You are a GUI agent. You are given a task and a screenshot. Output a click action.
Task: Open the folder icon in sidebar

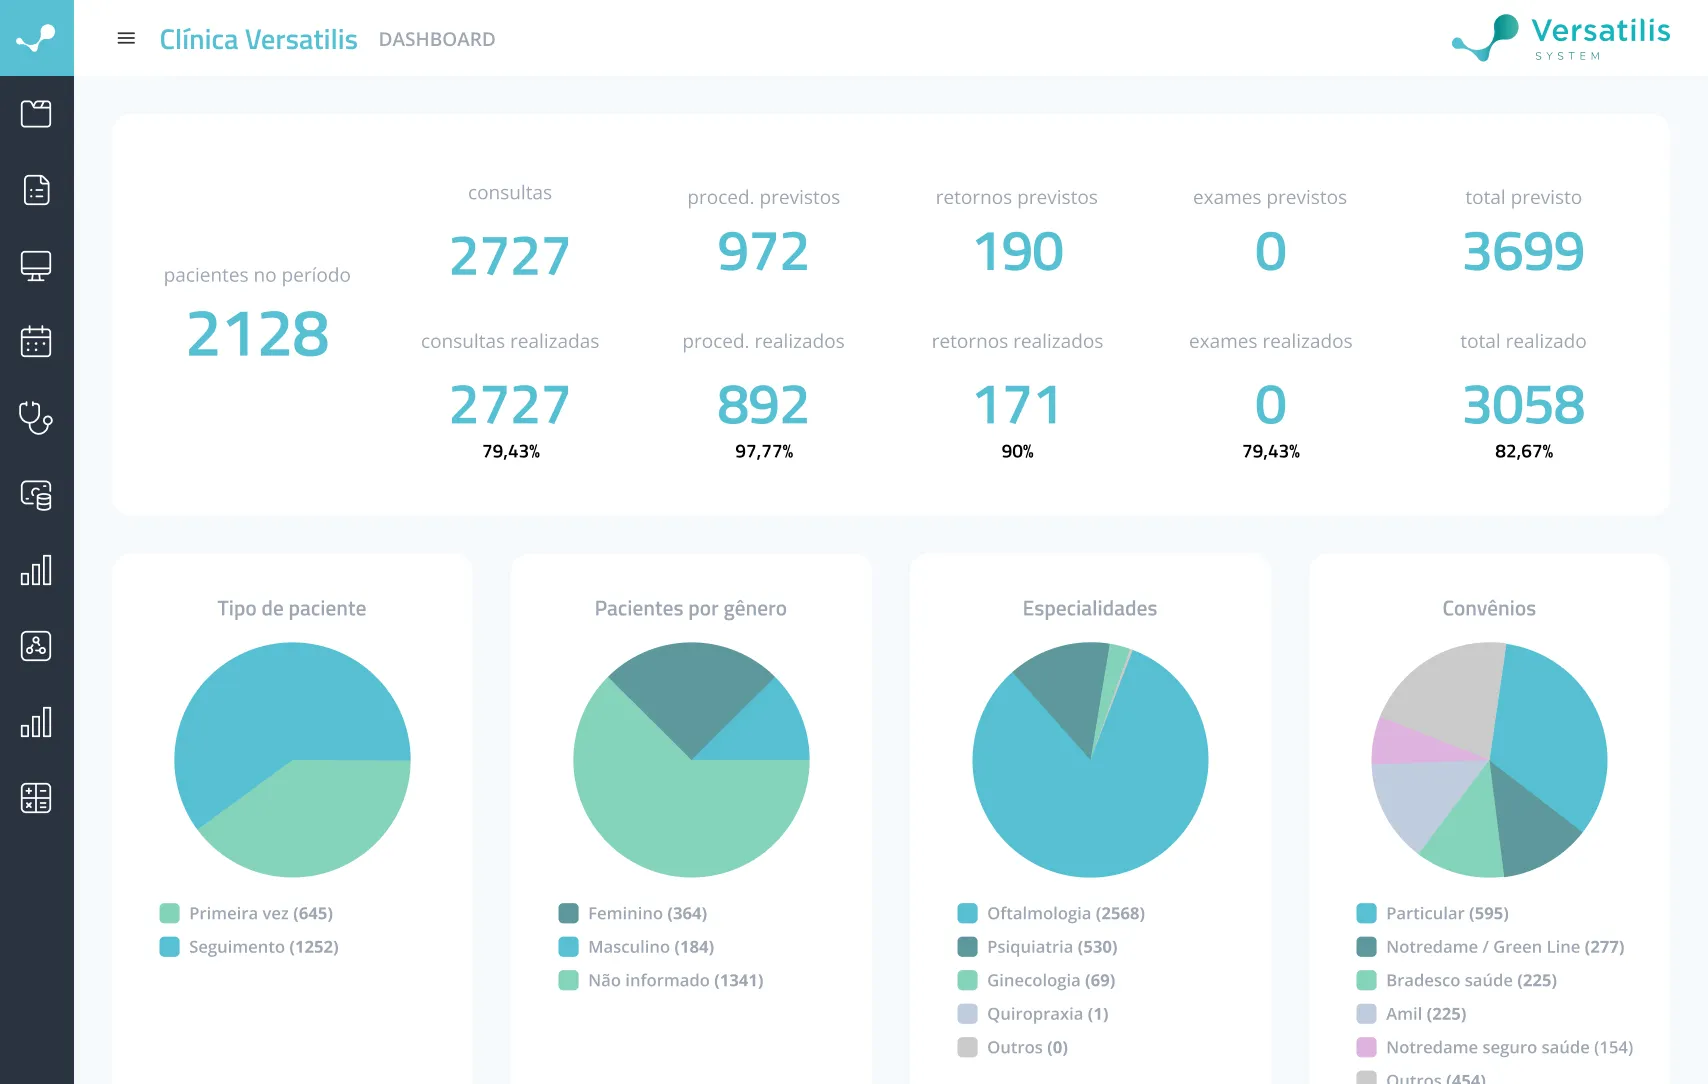[36, 114]
